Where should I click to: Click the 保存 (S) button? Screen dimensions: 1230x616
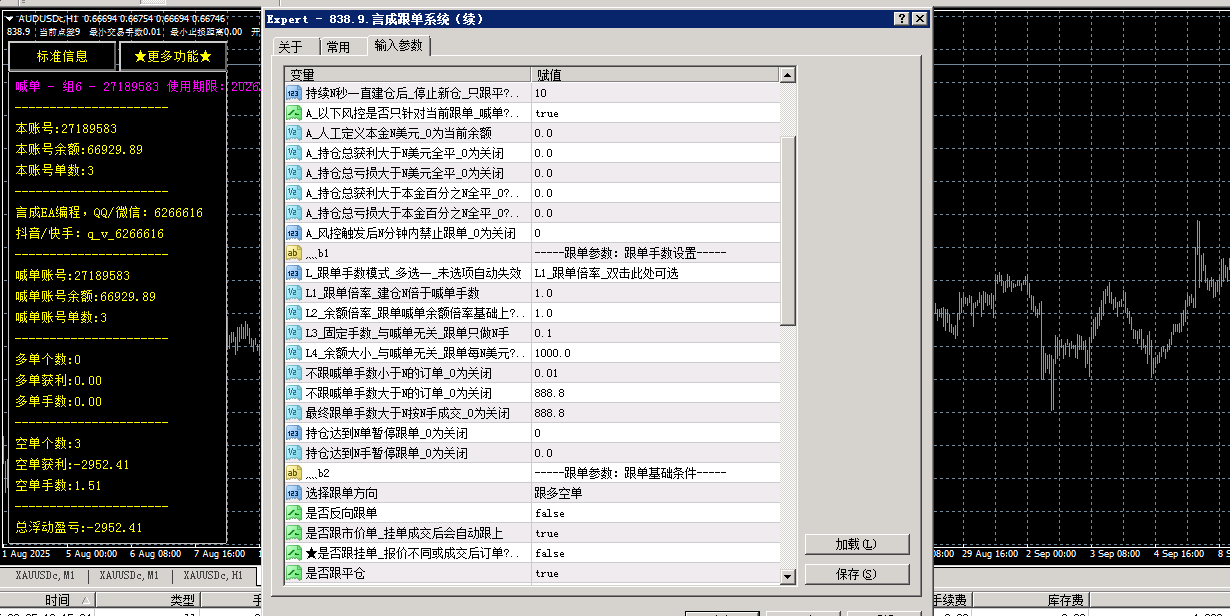coord(856,574)
